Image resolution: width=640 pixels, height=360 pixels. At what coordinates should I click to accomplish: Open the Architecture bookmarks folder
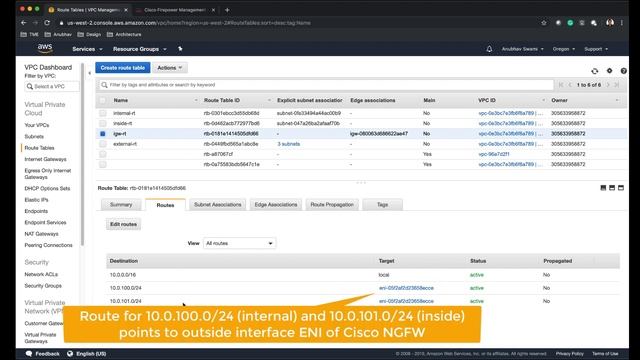124,34
